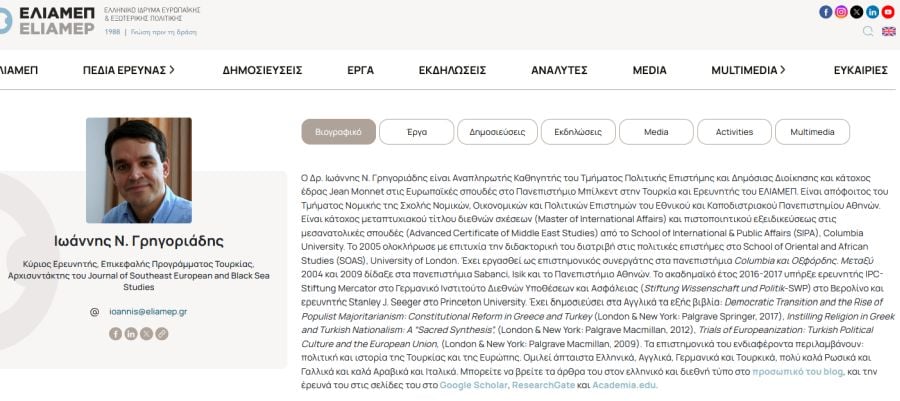Click the search magnifier icon

pos(868,32)
